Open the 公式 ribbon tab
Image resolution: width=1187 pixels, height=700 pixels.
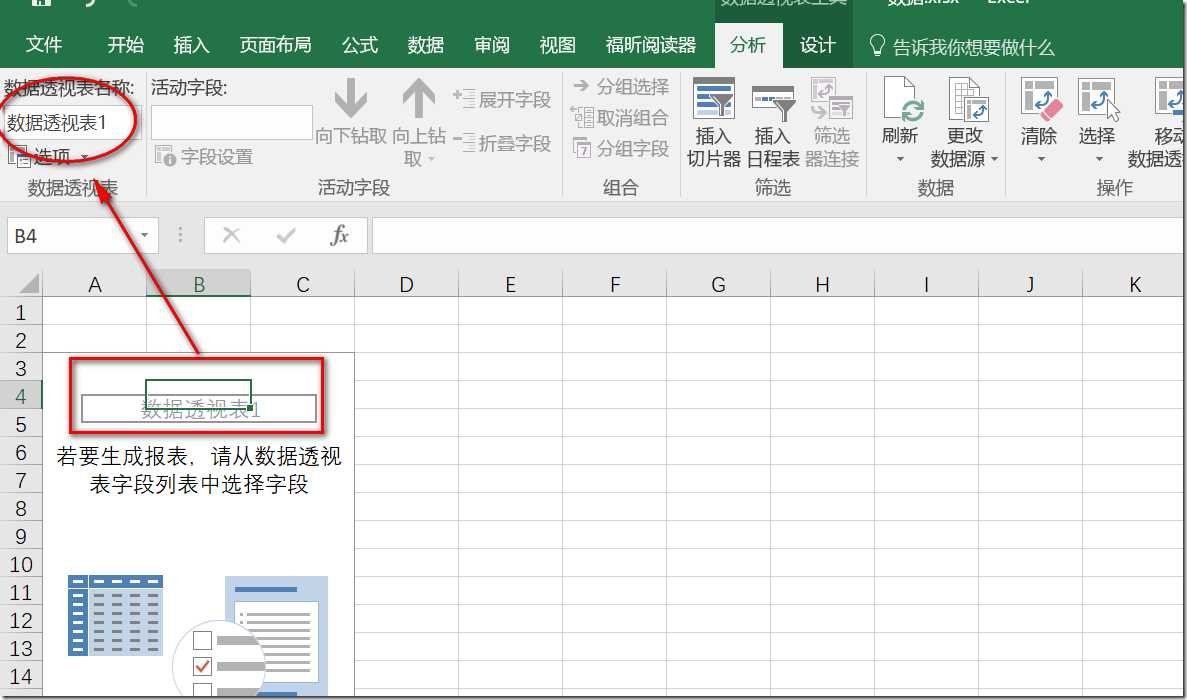tap(360, 45)
